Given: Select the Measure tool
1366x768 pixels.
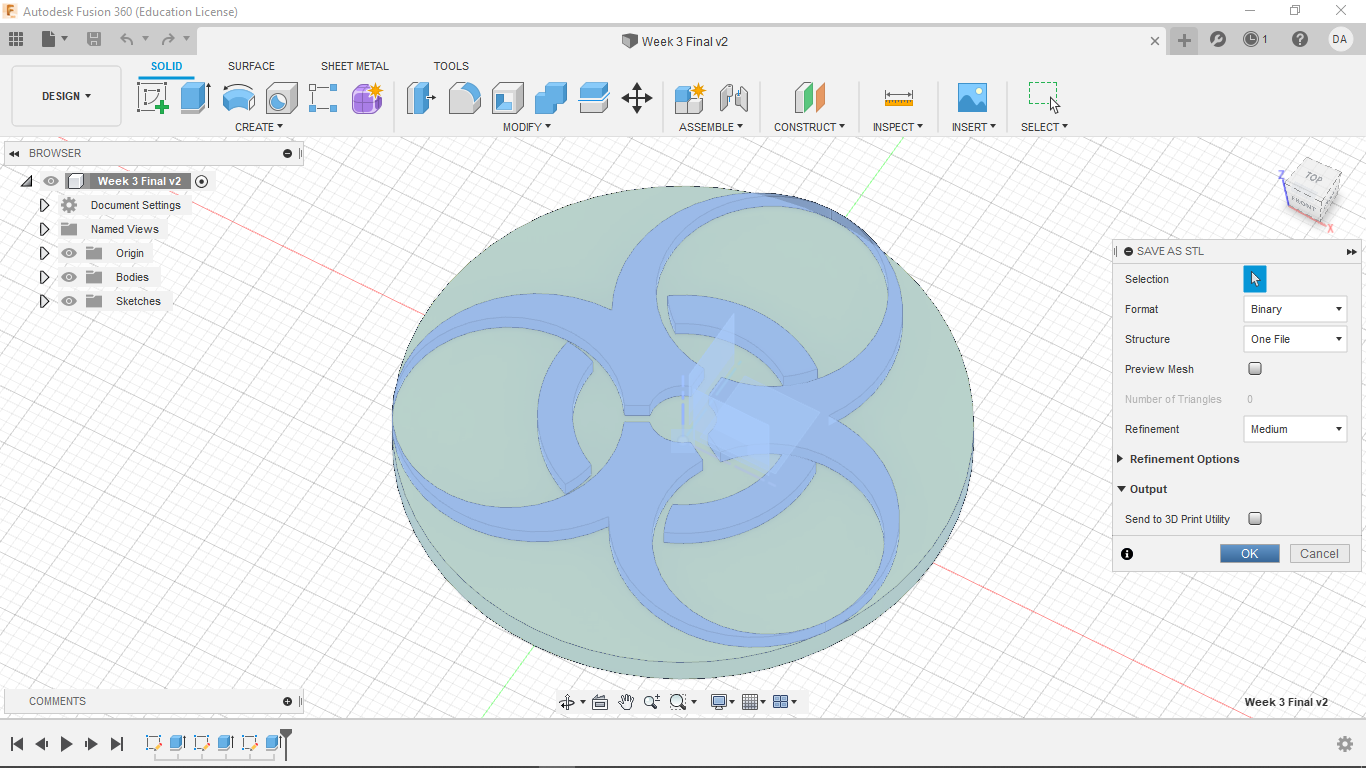Looking at the screenshot, I should pyautogui.click(x=898, y=98).
